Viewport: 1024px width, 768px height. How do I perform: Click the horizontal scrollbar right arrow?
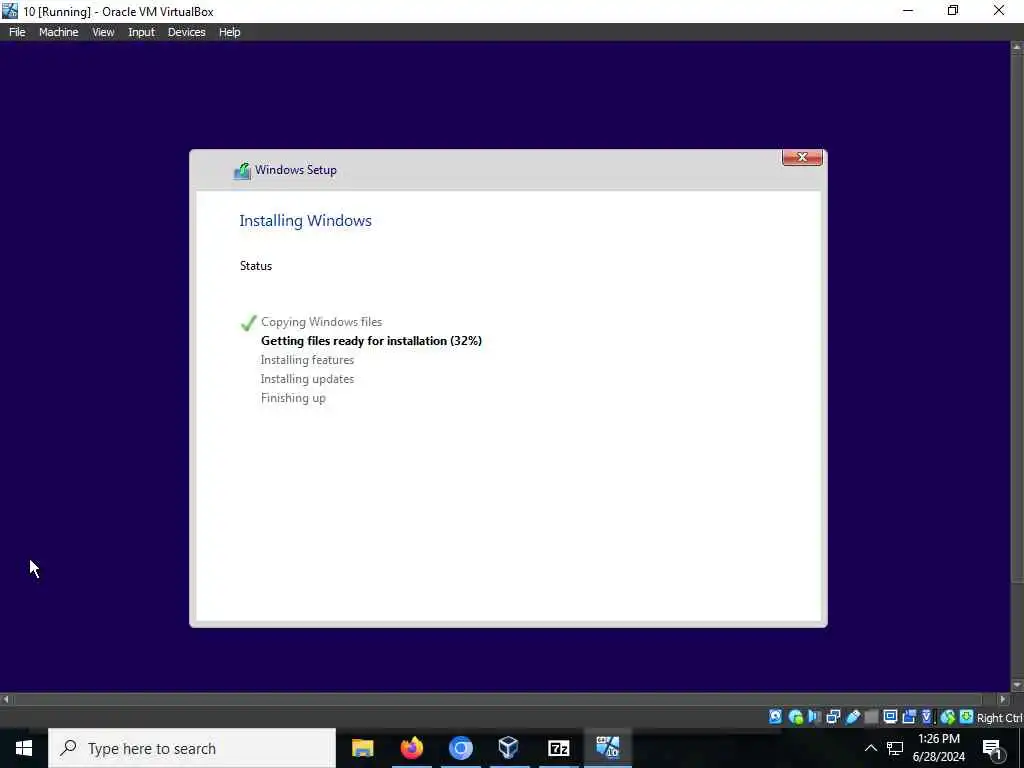1003,699
